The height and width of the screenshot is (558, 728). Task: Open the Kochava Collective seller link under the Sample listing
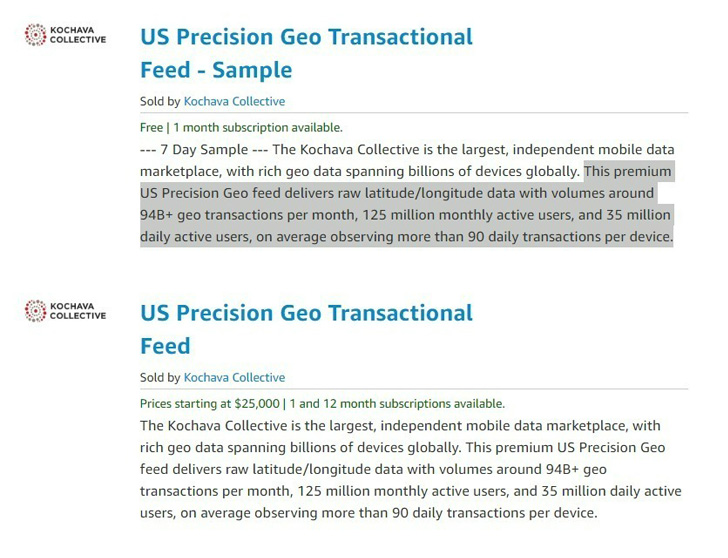point(234,101)
